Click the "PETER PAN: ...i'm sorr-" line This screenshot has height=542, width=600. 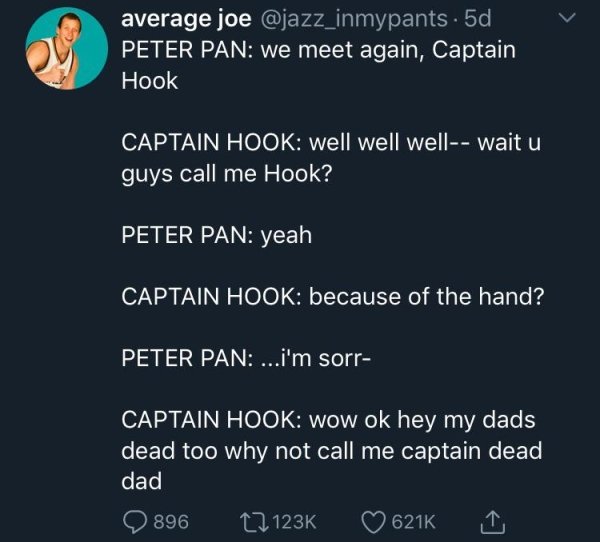(x=247, y=357)
